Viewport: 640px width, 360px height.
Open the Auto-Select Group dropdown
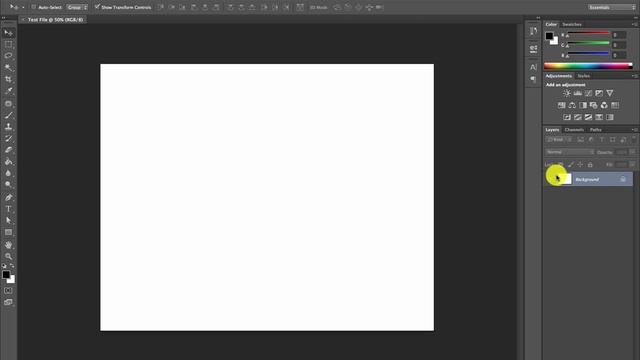(x=77, y=7)
